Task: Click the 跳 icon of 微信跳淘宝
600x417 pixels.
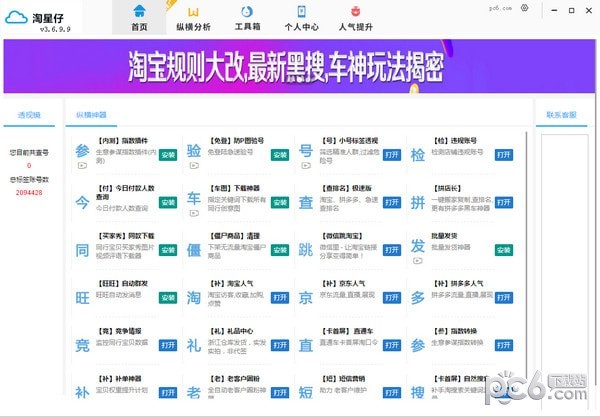Action: tap(306, 250)
